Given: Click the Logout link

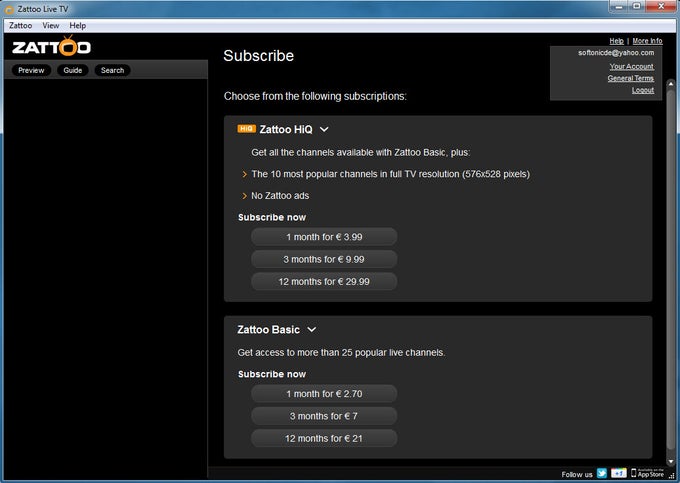Looking at the screenshot, I should (643, 90).
